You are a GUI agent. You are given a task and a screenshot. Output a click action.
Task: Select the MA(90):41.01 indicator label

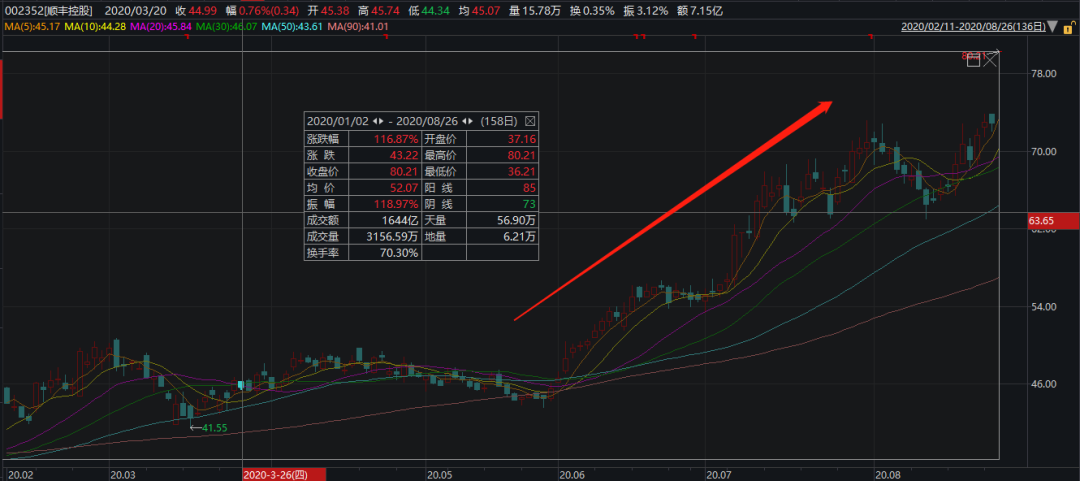[357, 27]
